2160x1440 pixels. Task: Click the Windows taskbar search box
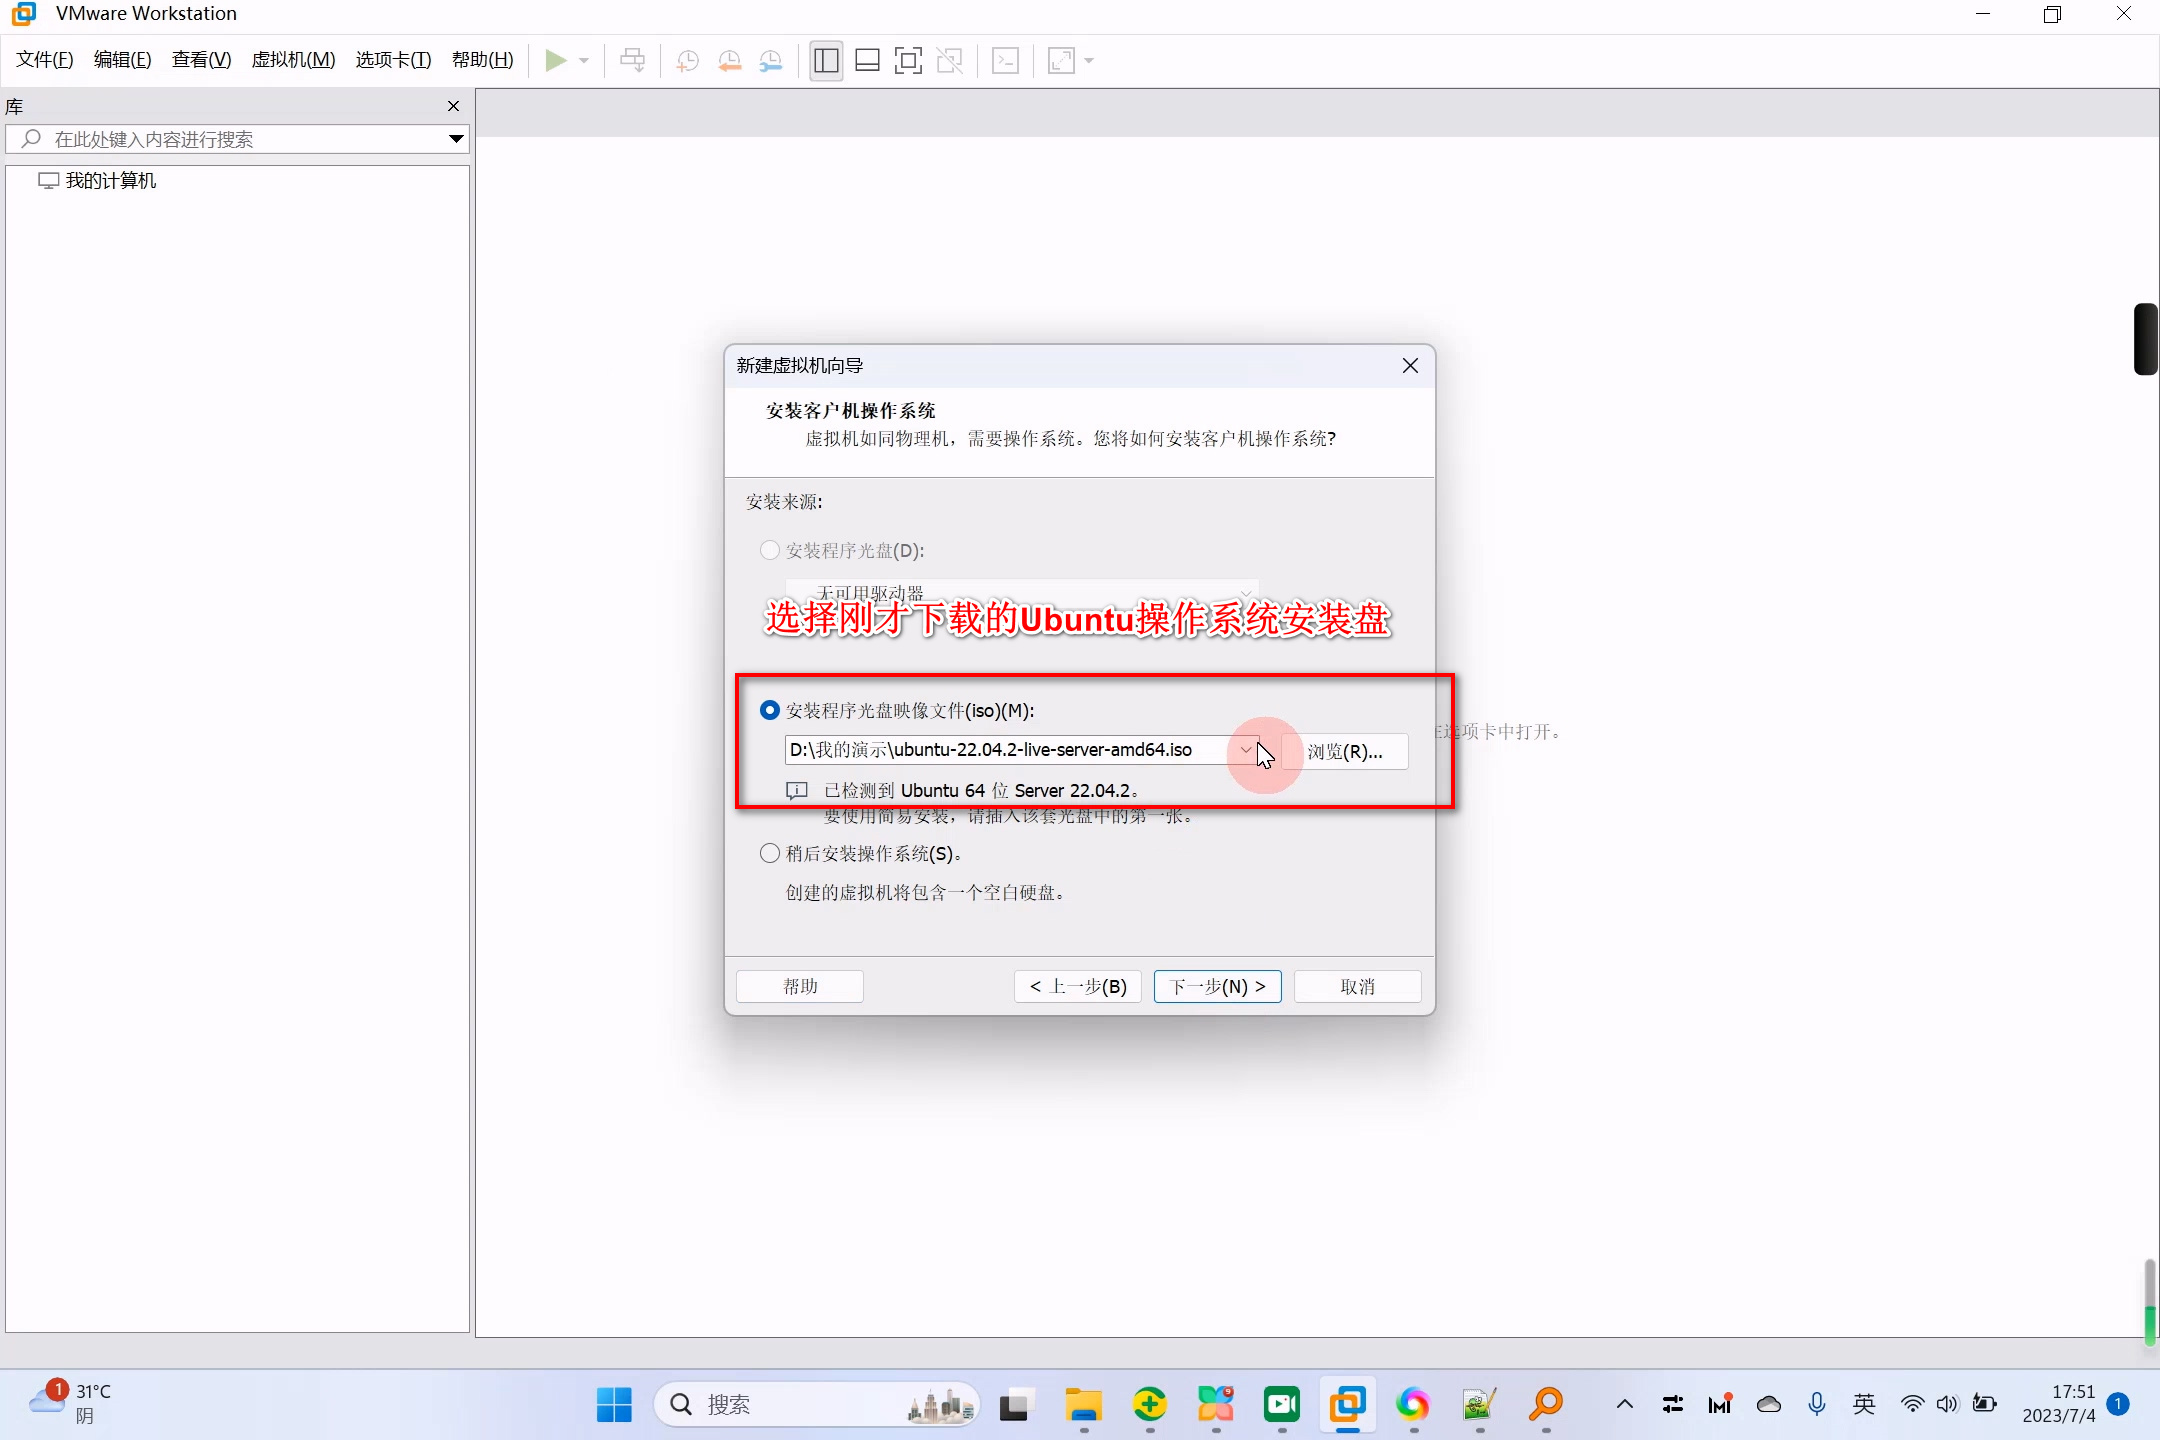[816, 1405]
